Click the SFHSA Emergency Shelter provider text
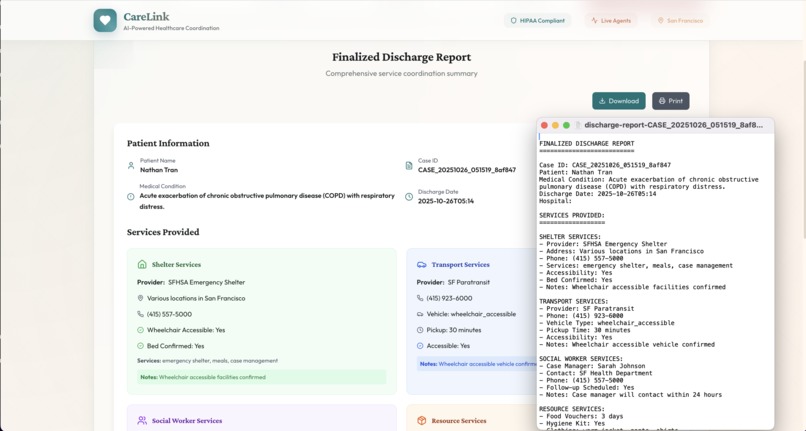The height and width of the screenshot is (431, 806). click(x=207, y=282)
